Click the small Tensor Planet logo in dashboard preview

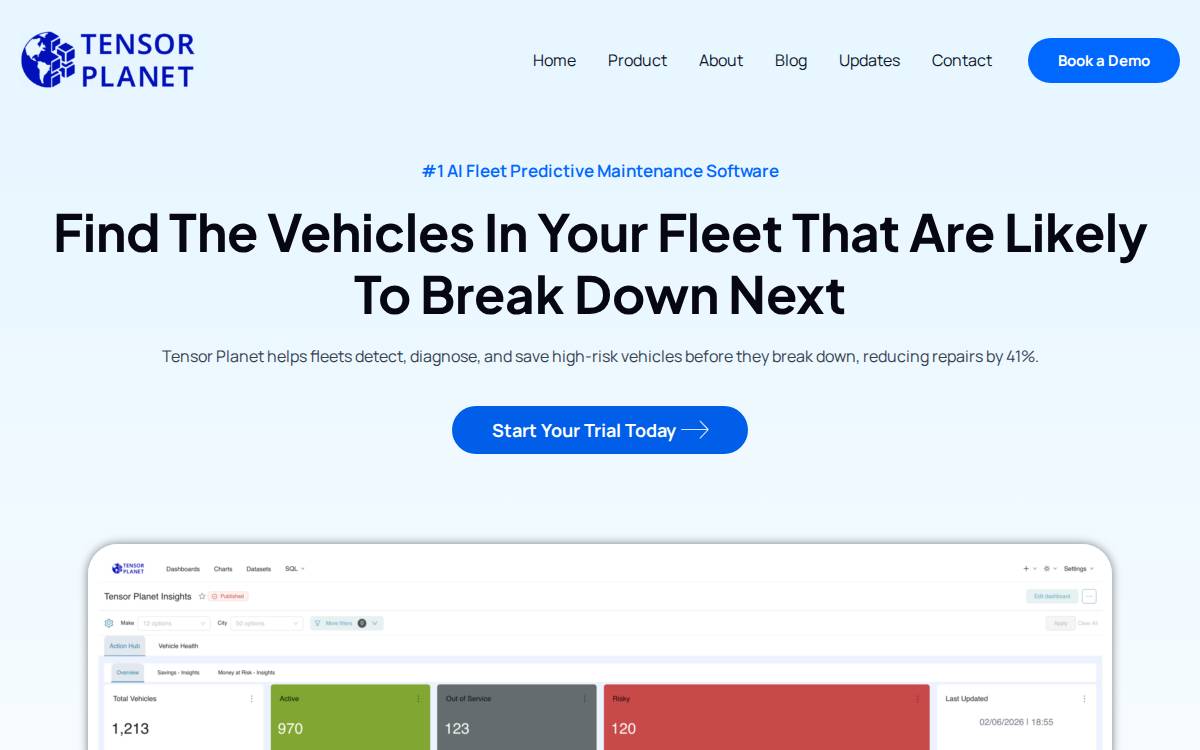tap(128, 568)
